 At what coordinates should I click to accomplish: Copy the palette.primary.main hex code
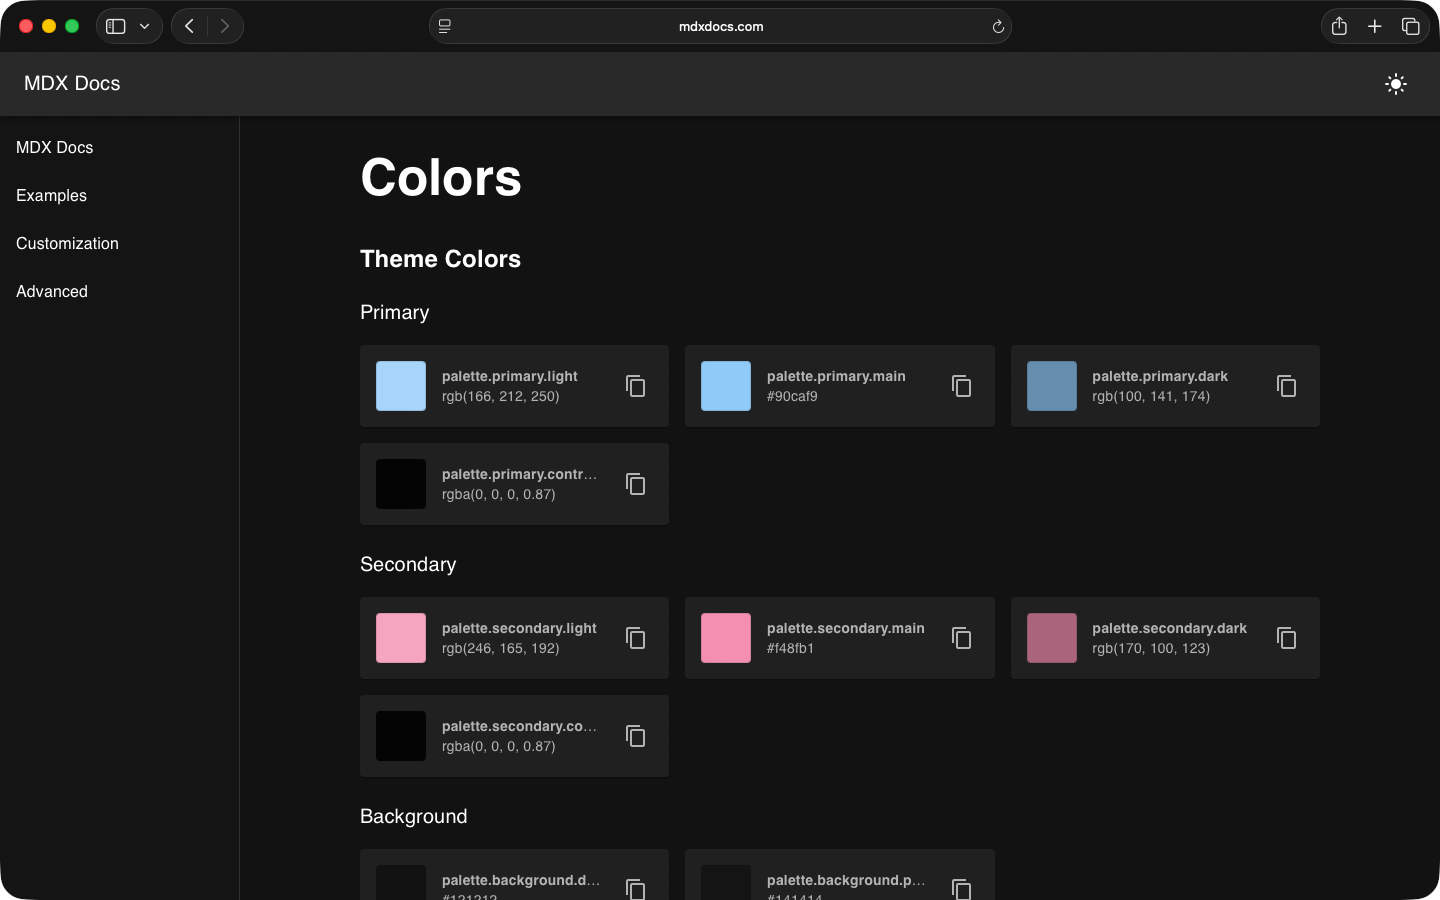[961, 386]
